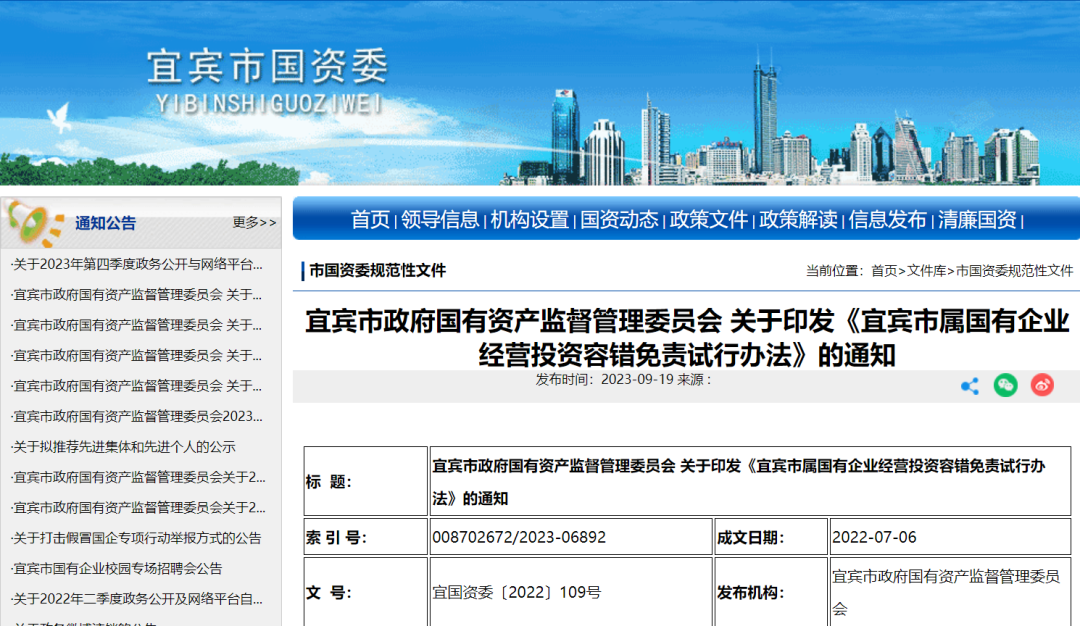This screenshot has height=626, width=1080.
Task: Click the megaphone icon beside 通知公告
Action: [34, 223]
